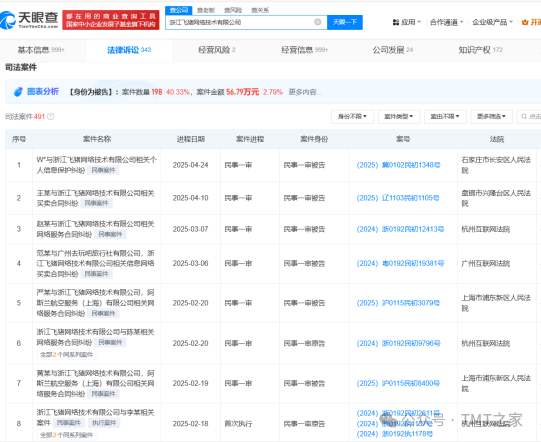Viewport: 541px width, 442px height.
Task: Select the 查风险 search tab
Action: point(233,10)
